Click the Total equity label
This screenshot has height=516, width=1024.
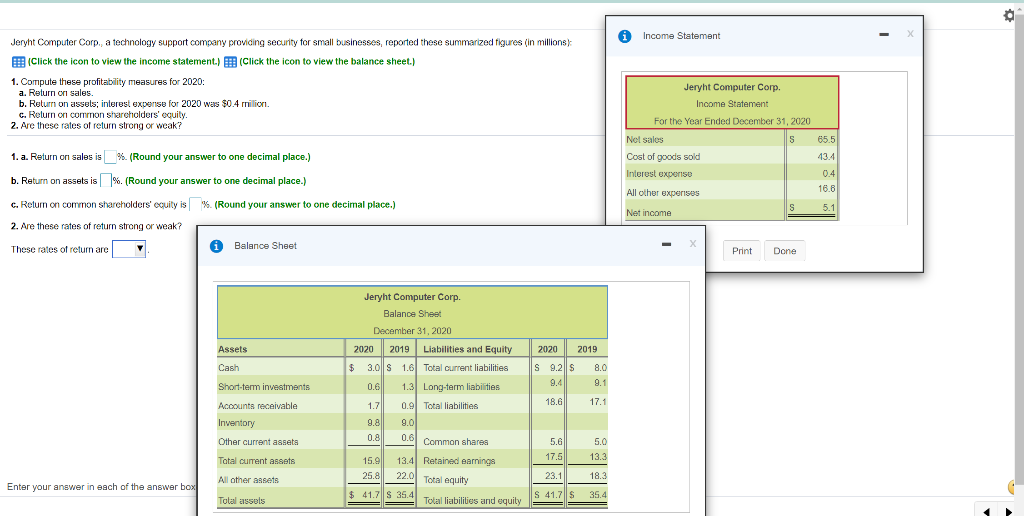[445, 479]
